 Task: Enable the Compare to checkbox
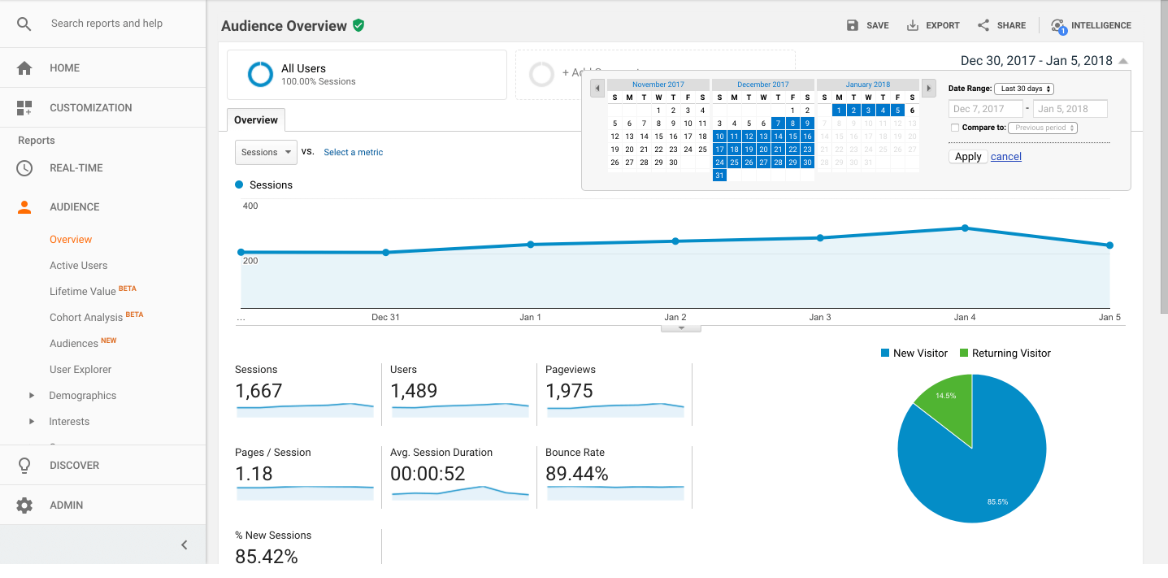953,128
